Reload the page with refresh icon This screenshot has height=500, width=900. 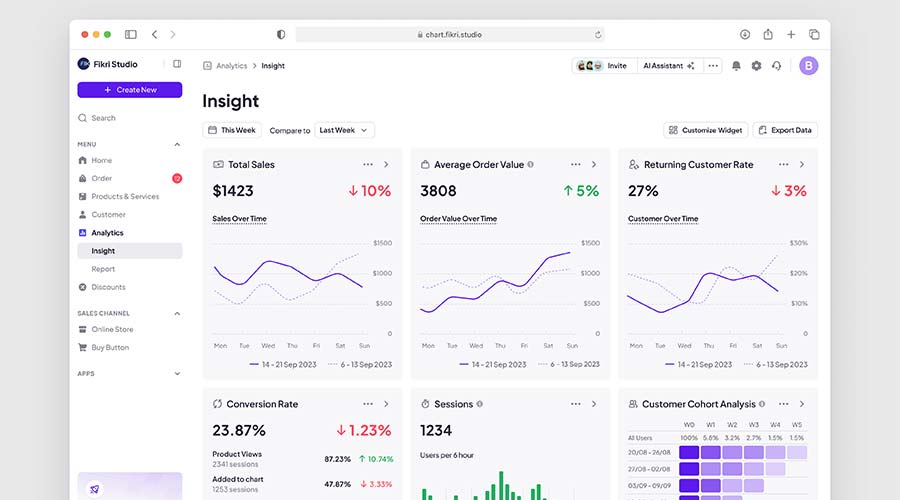tap(598, 34)
